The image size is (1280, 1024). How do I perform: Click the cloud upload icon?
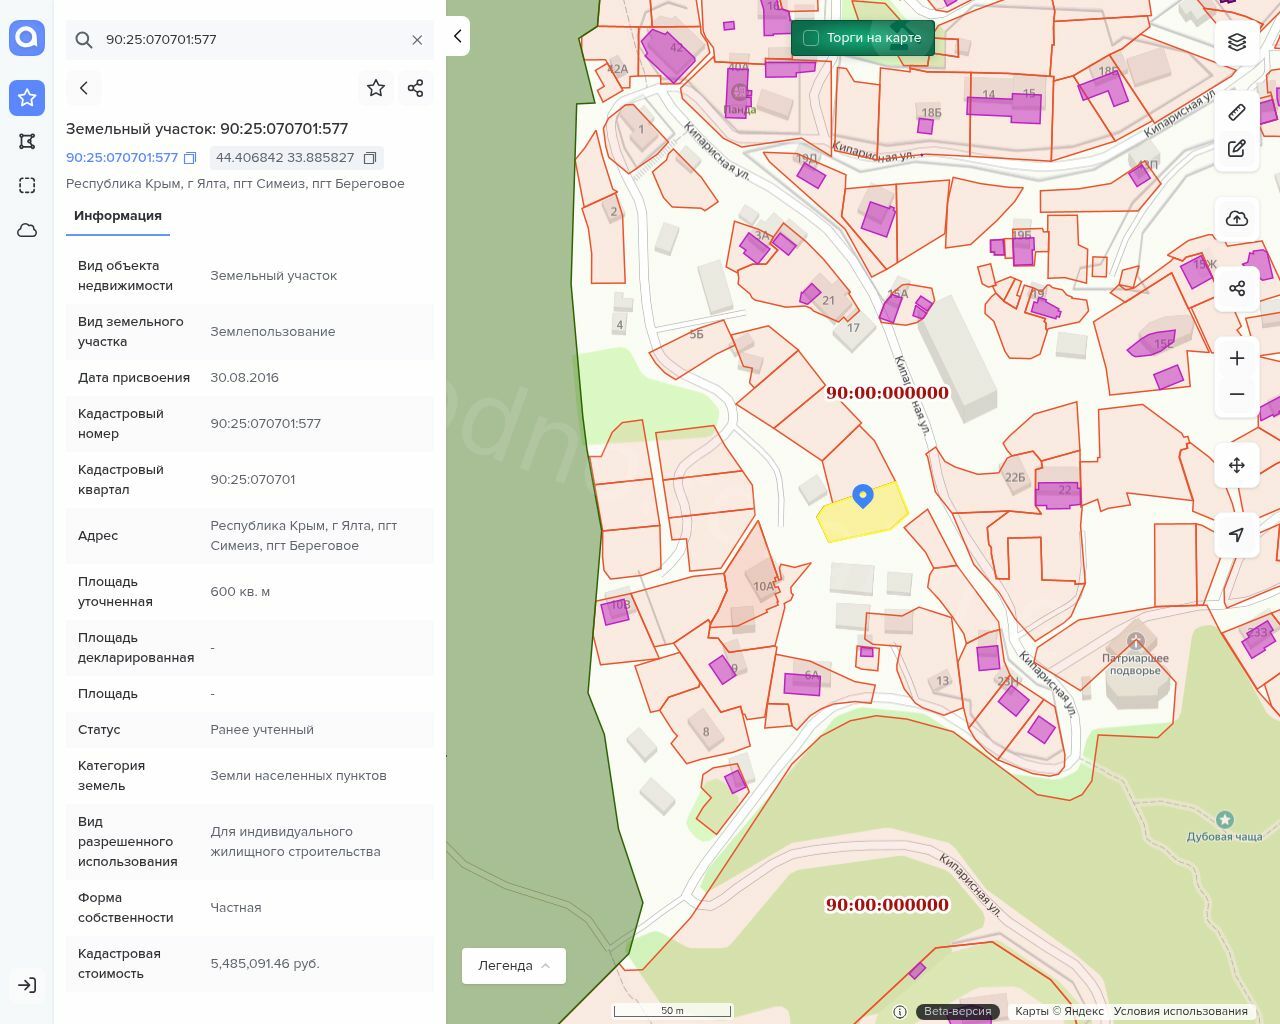coord(1237,219)
